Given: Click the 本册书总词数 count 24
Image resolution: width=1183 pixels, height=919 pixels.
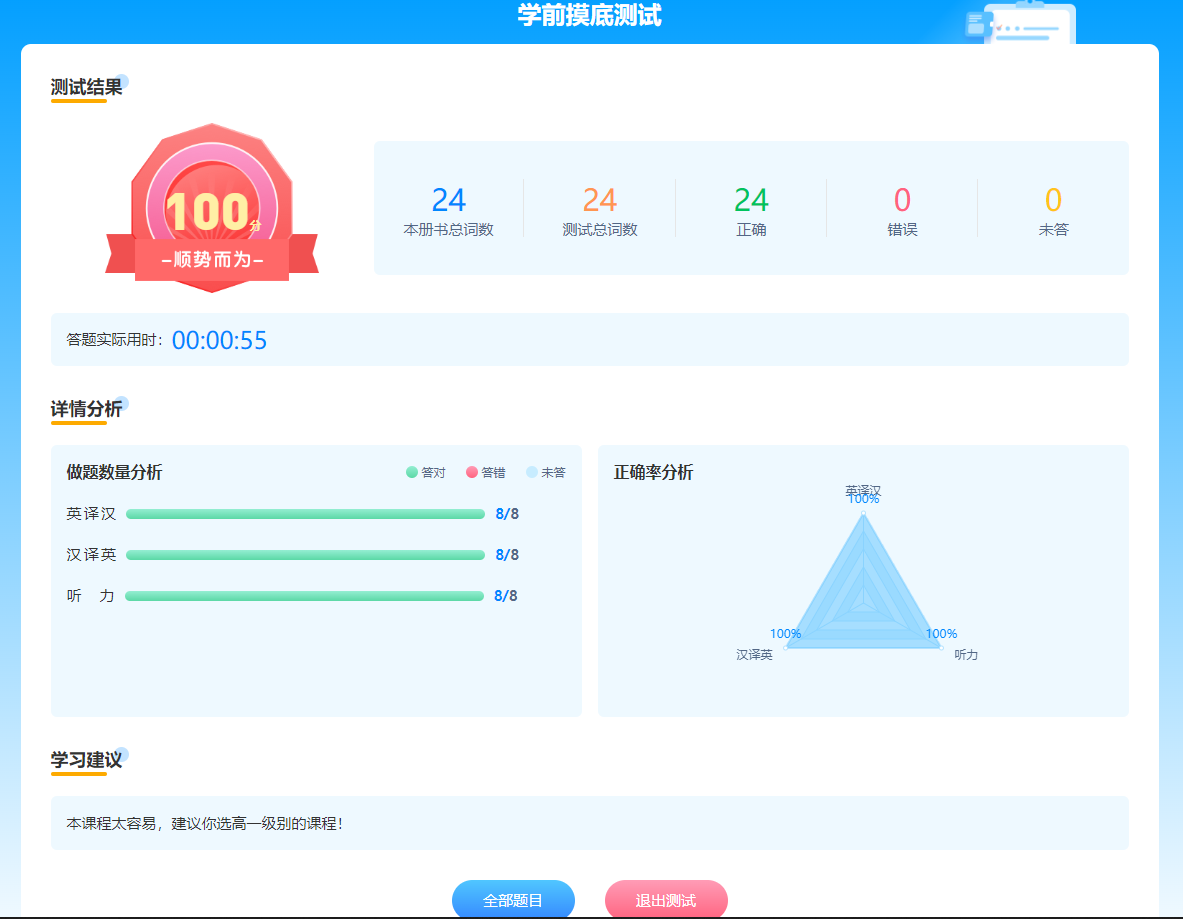Looking at the screenshot, I should pos(448,201).
